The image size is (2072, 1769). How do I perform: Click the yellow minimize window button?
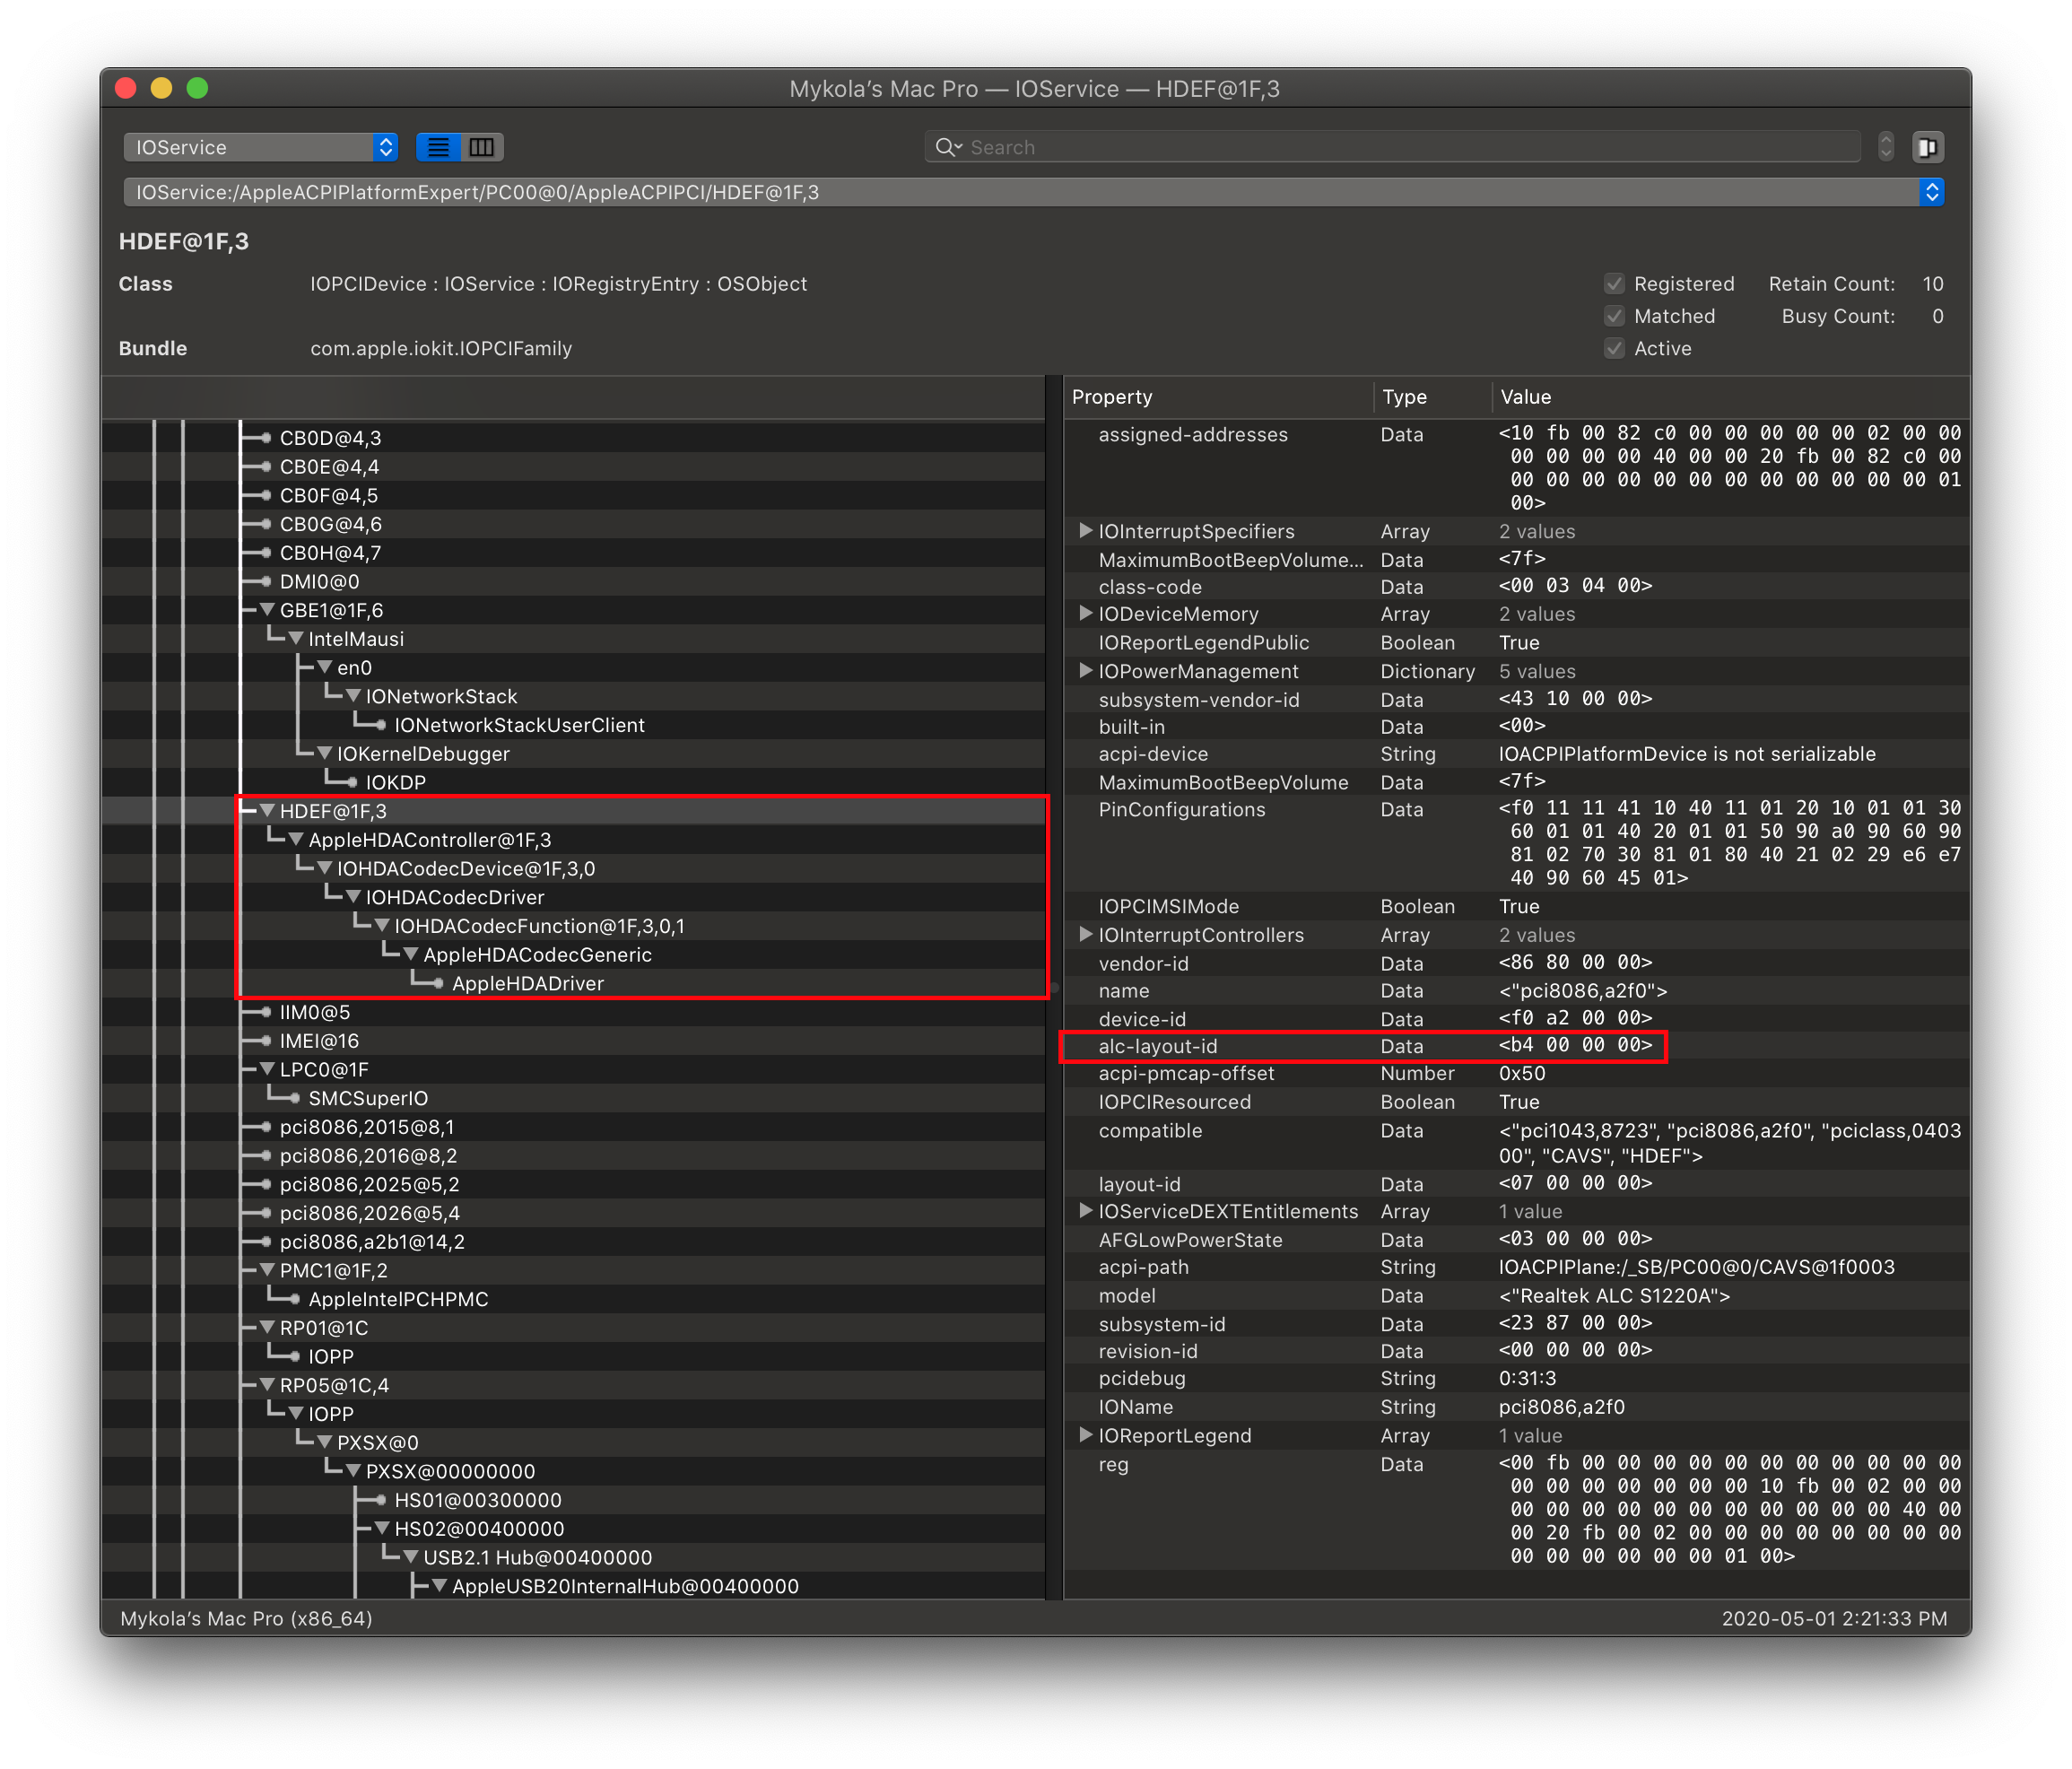pos(161,88)
